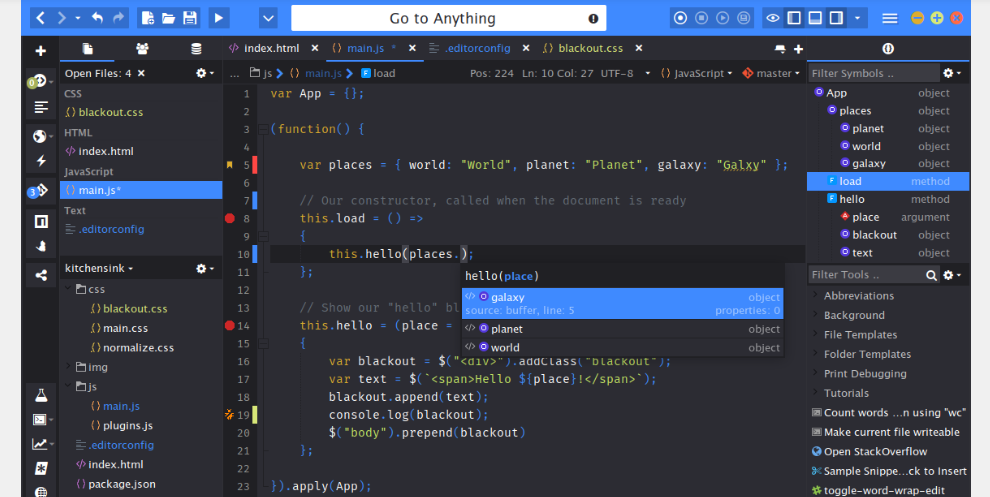Open the Collaboration people tab in the left pane
This screenshot has width=990, height=497.
pyautogui.click(x=142, y=49)
